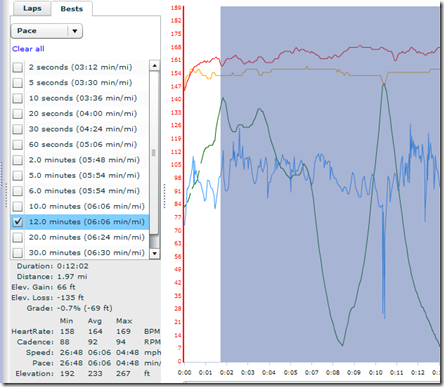Image resolution: width=444 pixels, height=387 pixels.
Task: Click the Clear all link
Action: click(28, 49)
